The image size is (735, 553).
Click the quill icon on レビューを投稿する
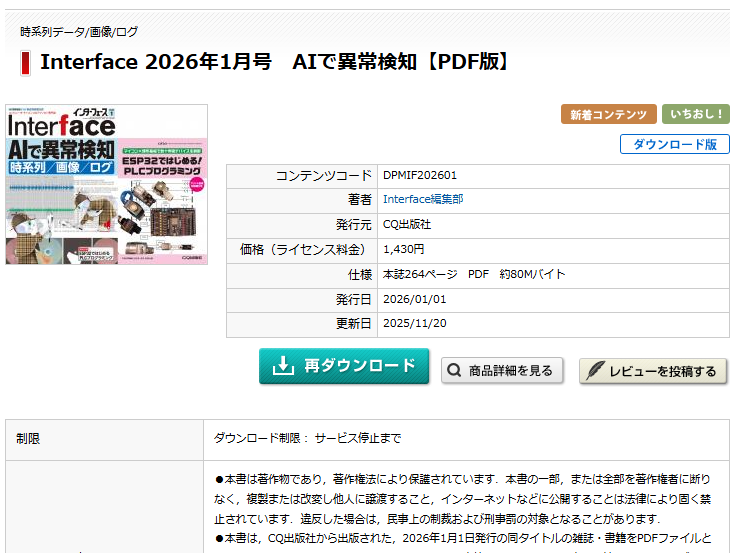(594, 371)
